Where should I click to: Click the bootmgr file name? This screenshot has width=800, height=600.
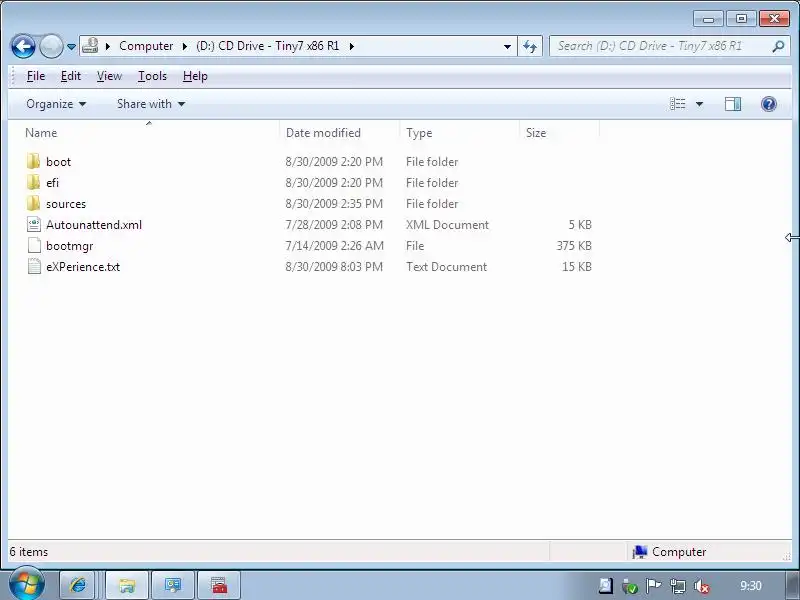[69, 246]
